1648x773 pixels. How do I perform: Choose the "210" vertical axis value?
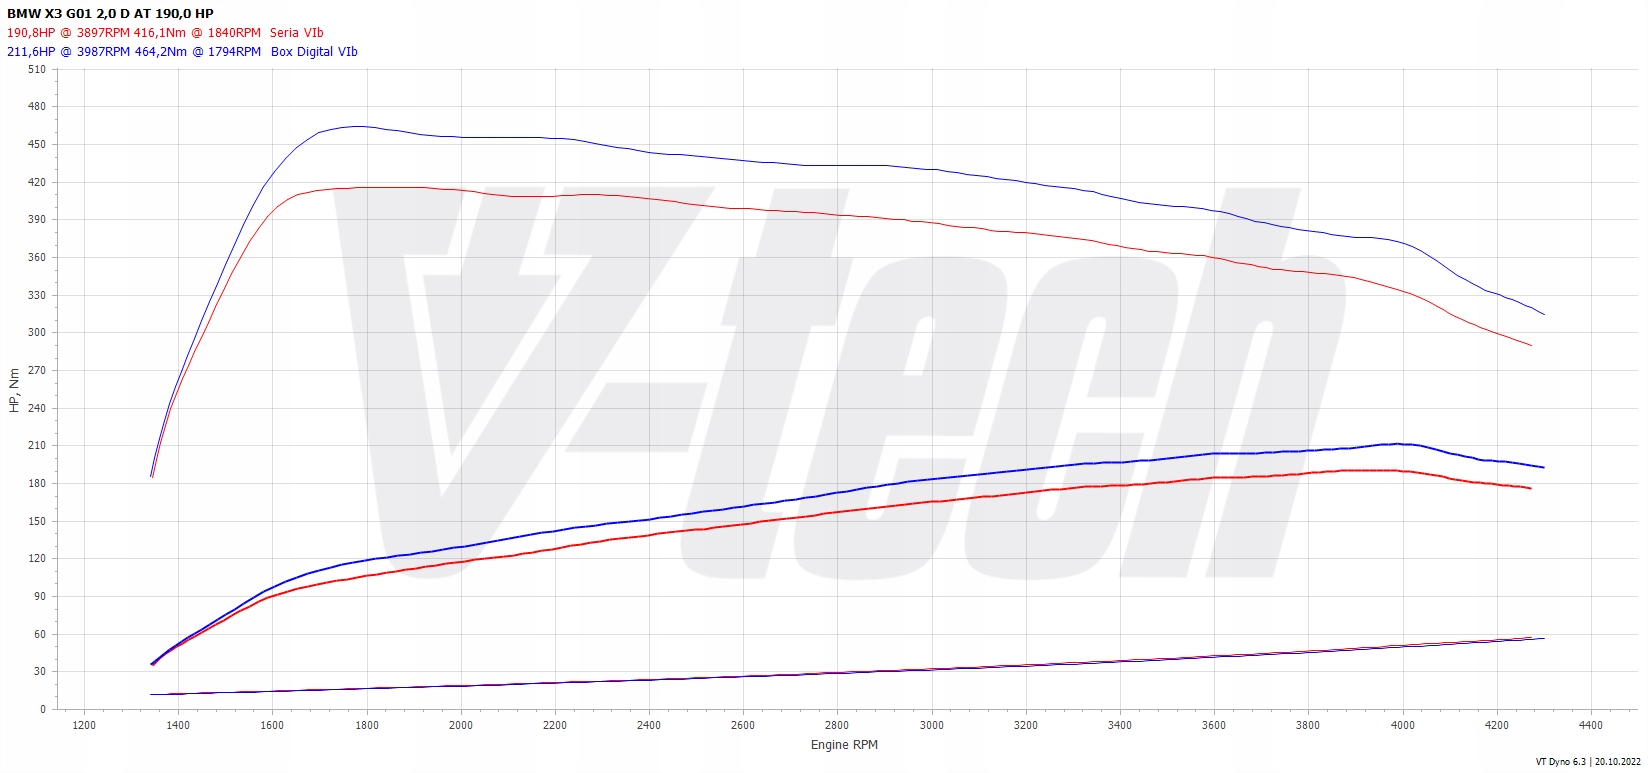pos(37,446)
